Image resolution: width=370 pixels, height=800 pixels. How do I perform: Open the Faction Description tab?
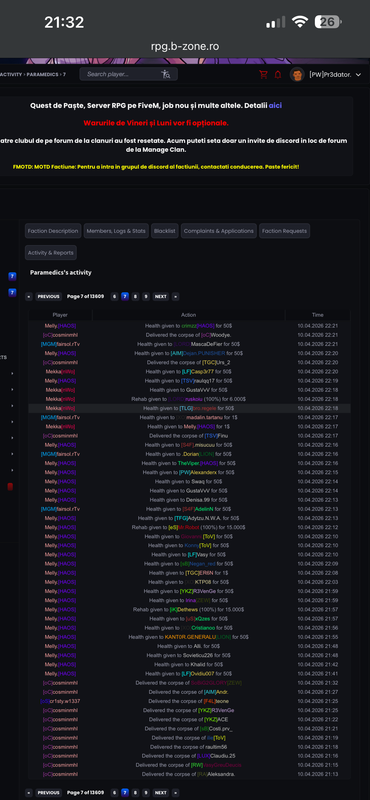coord(53,231)
